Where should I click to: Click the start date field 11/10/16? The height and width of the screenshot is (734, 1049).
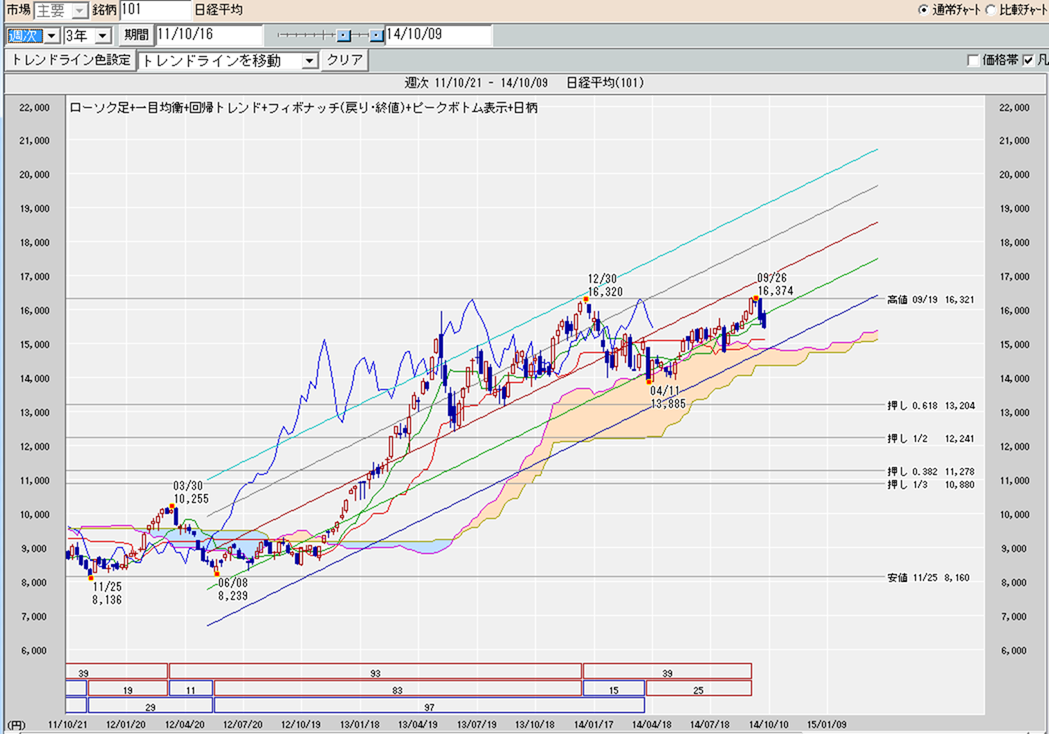point(209,35)
